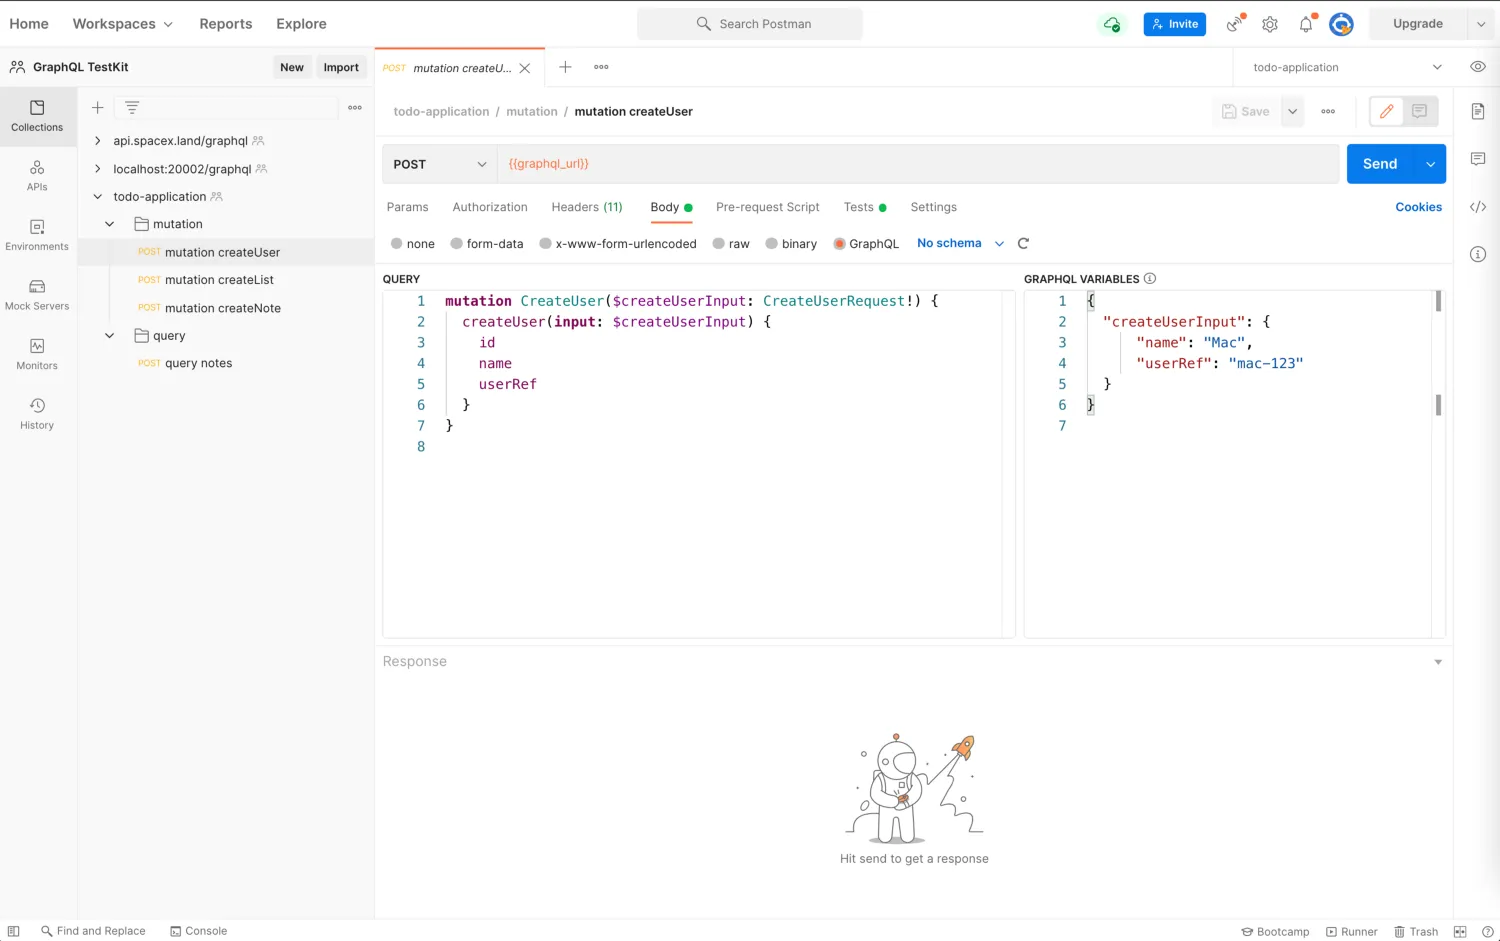Image resolution: width=1500 pixels, height=941 pixels.
Task: Switch to the Tests tab
Action: click(864, 207)
